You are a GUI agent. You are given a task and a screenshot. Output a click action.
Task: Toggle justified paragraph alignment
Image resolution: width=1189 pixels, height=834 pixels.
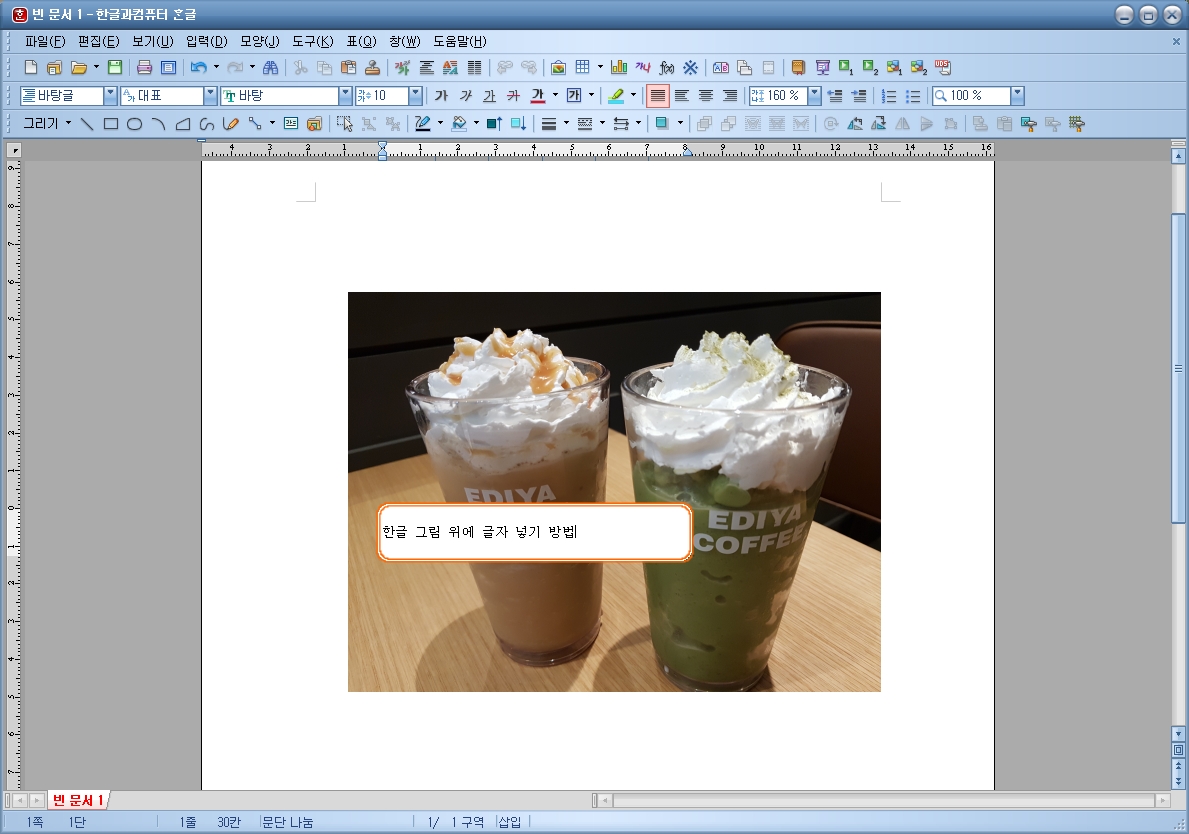[x=657, y=96]
